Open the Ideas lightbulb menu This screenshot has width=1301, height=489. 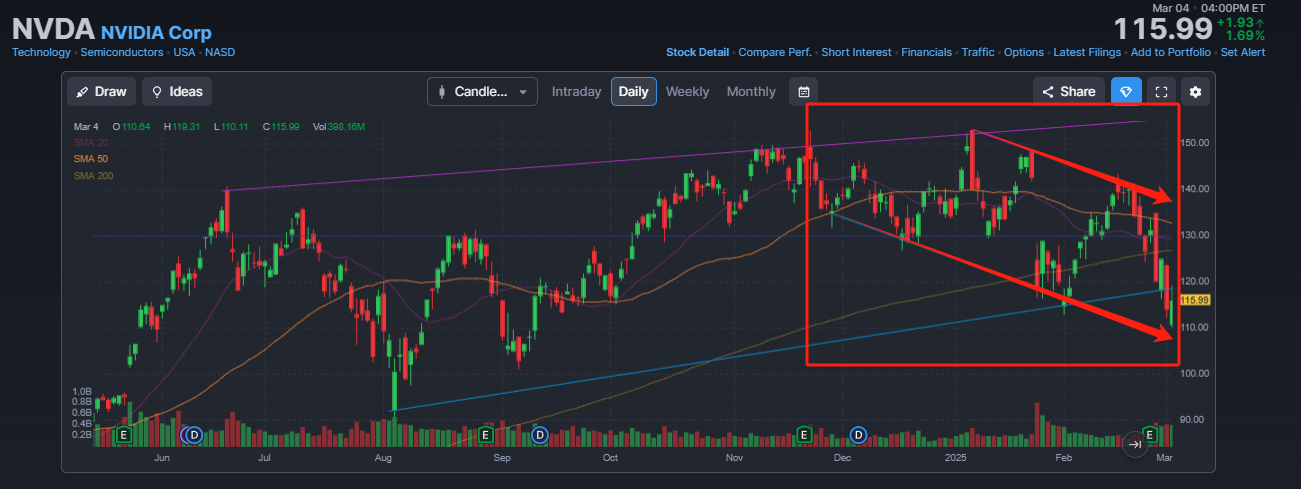[177, 92]
